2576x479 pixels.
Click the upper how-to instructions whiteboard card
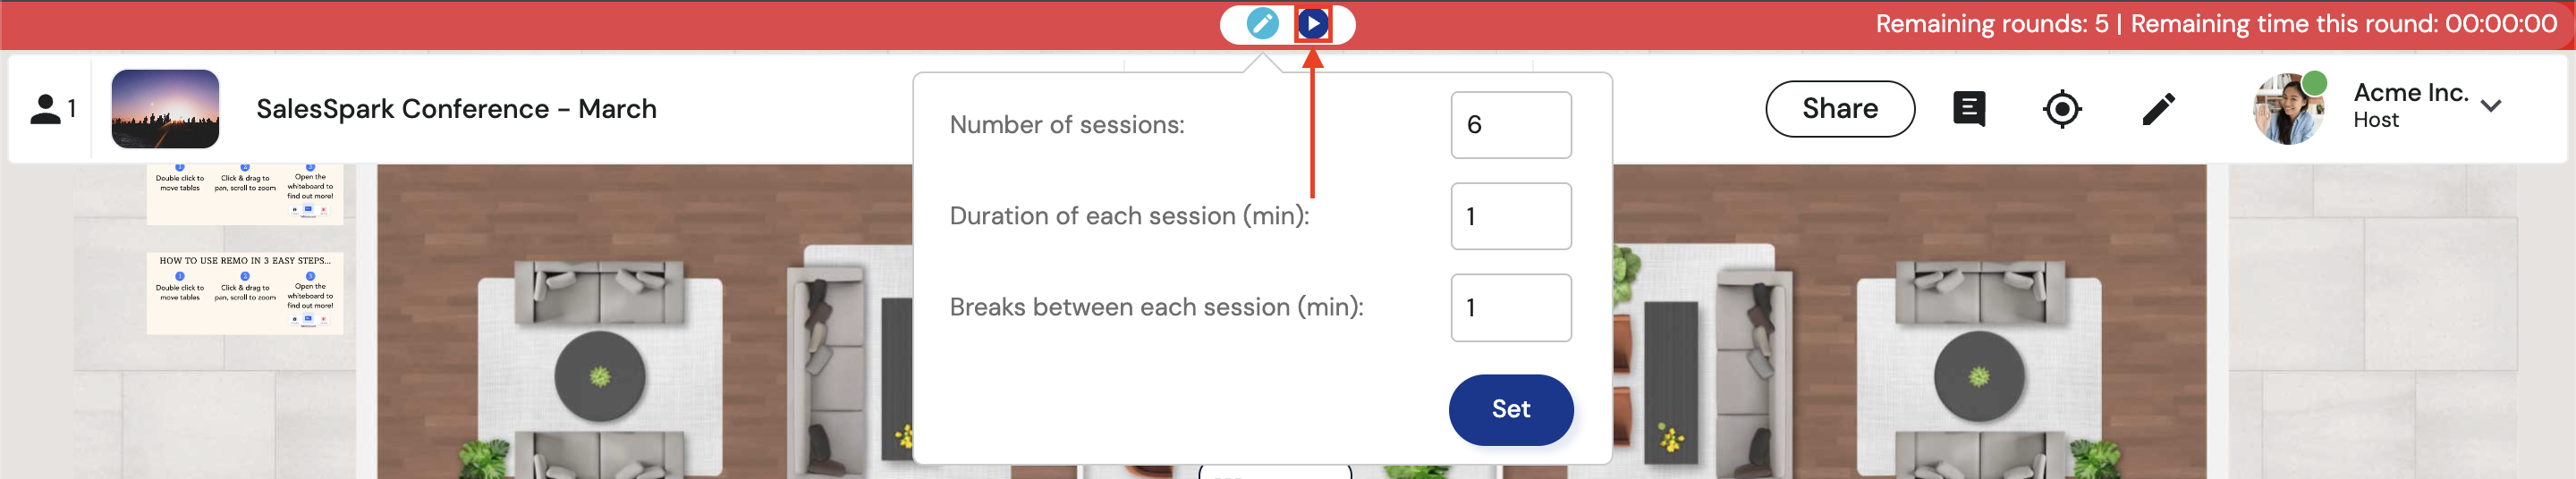click(245, 193)
